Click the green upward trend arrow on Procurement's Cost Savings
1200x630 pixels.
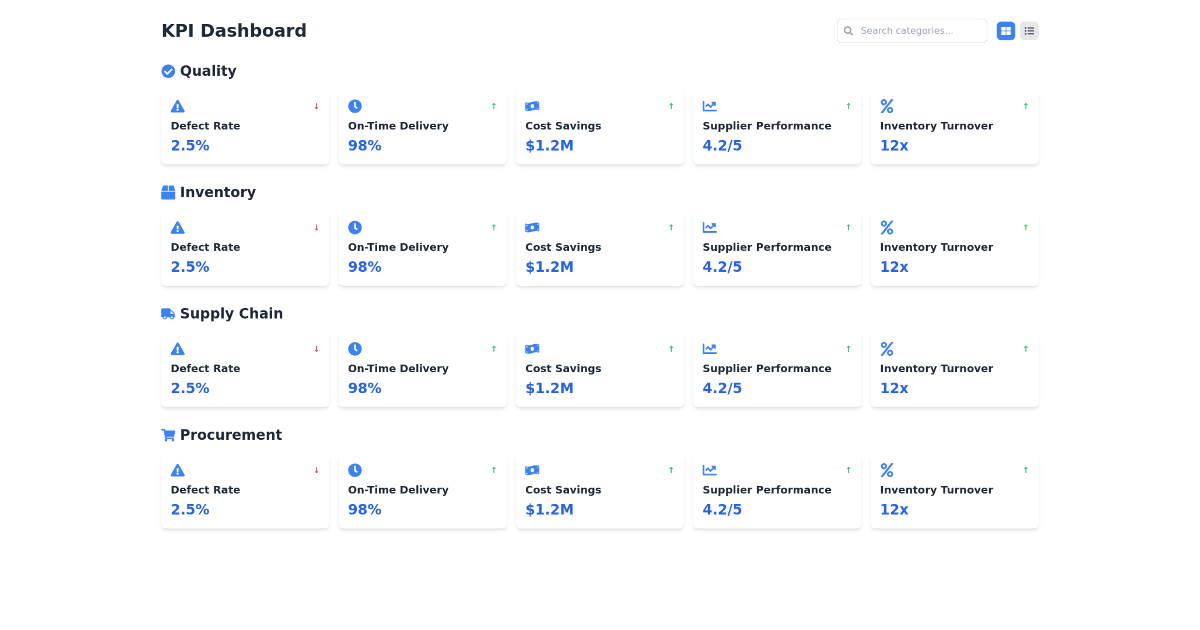[x=670, y=470]
